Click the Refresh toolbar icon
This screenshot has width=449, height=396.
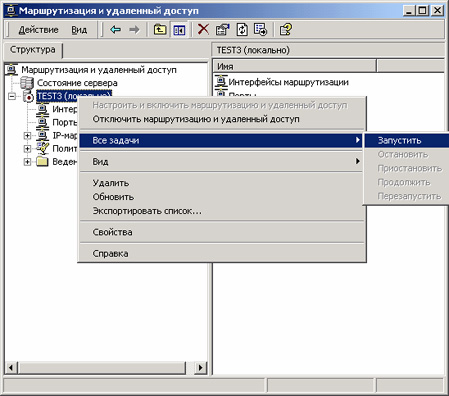point(242,30)
